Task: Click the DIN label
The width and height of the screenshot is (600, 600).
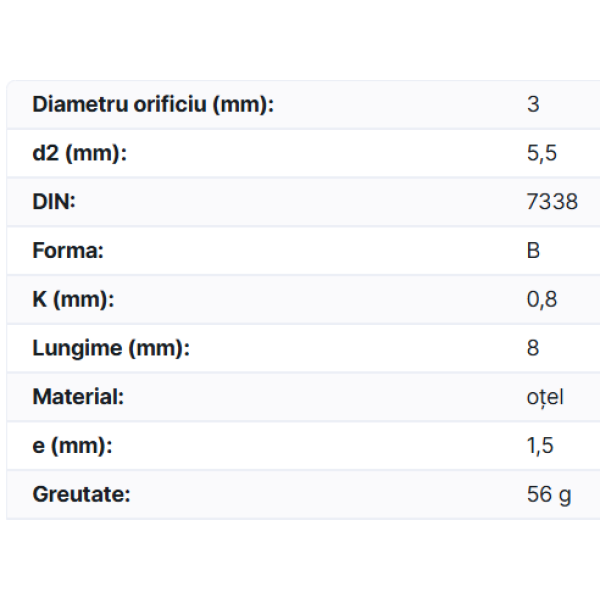Action: pyautogui.click(x=54, y=201)
